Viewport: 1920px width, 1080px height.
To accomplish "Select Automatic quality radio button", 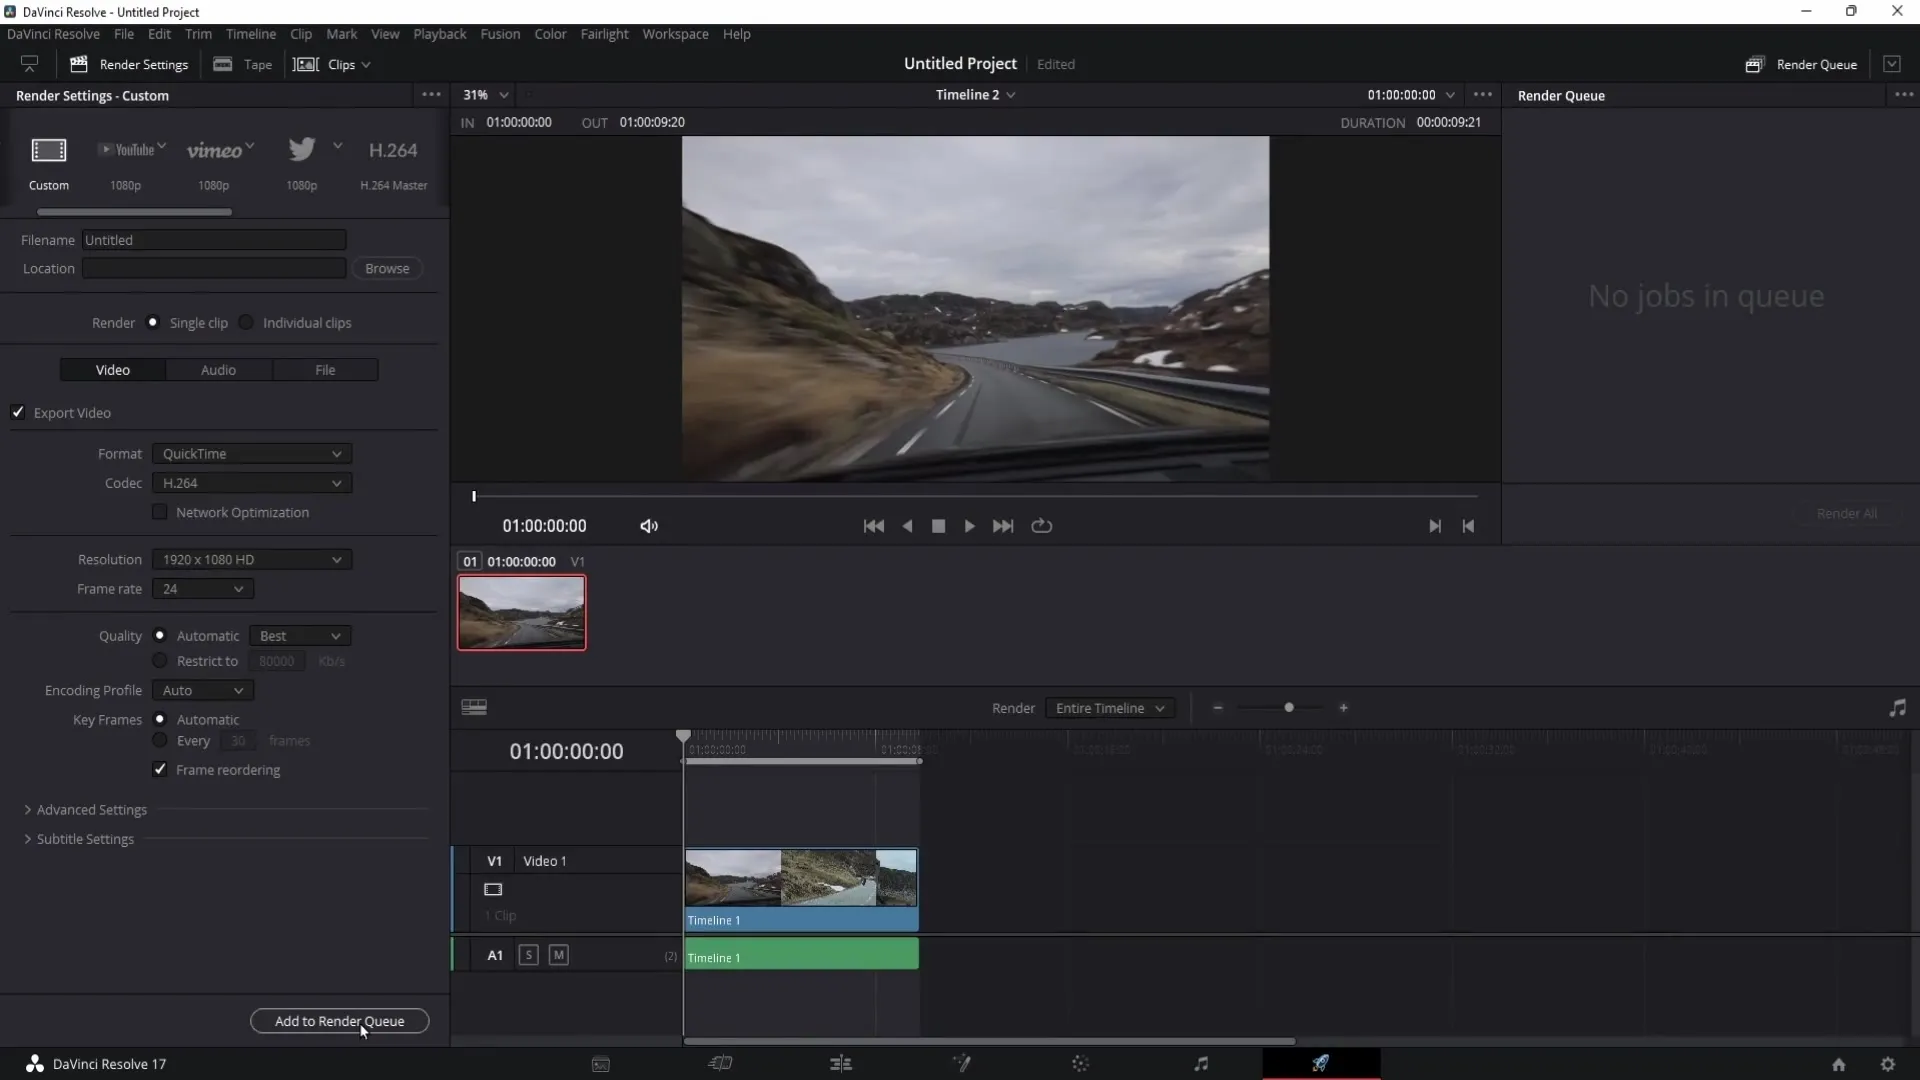I will [160, 636].
